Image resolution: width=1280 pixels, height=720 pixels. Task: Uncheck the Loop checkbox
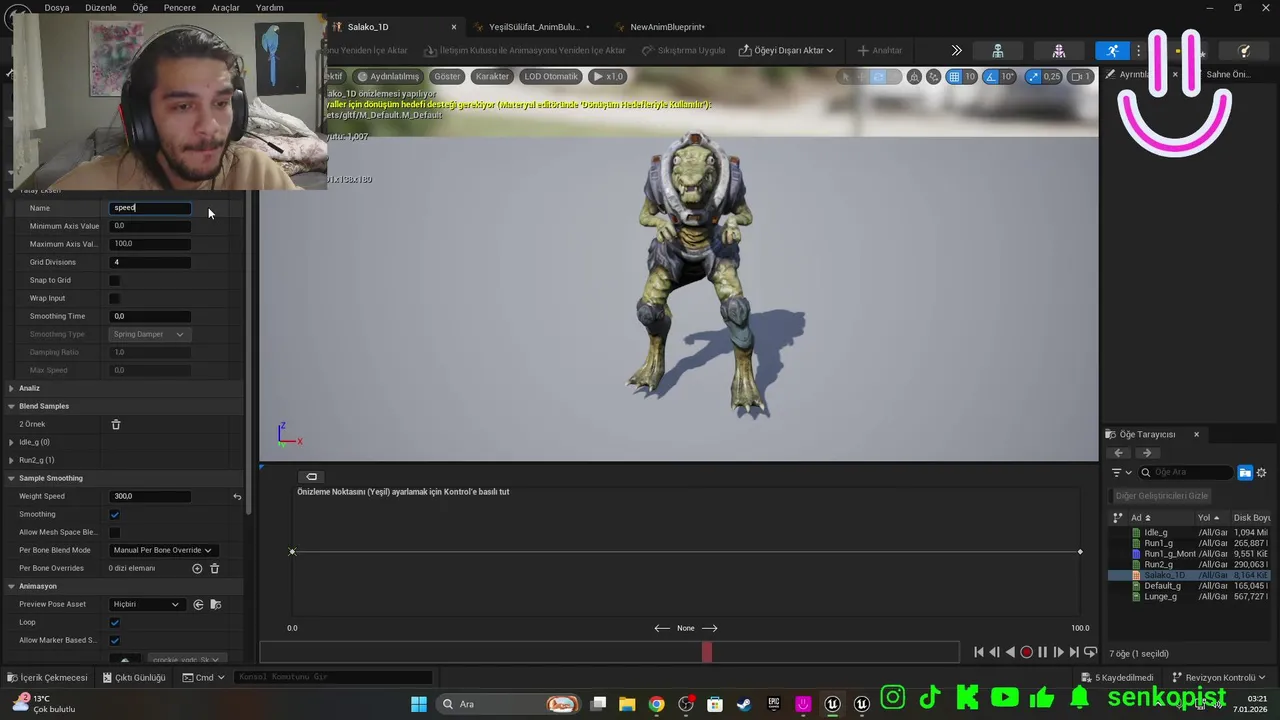[x=114, y=622]
